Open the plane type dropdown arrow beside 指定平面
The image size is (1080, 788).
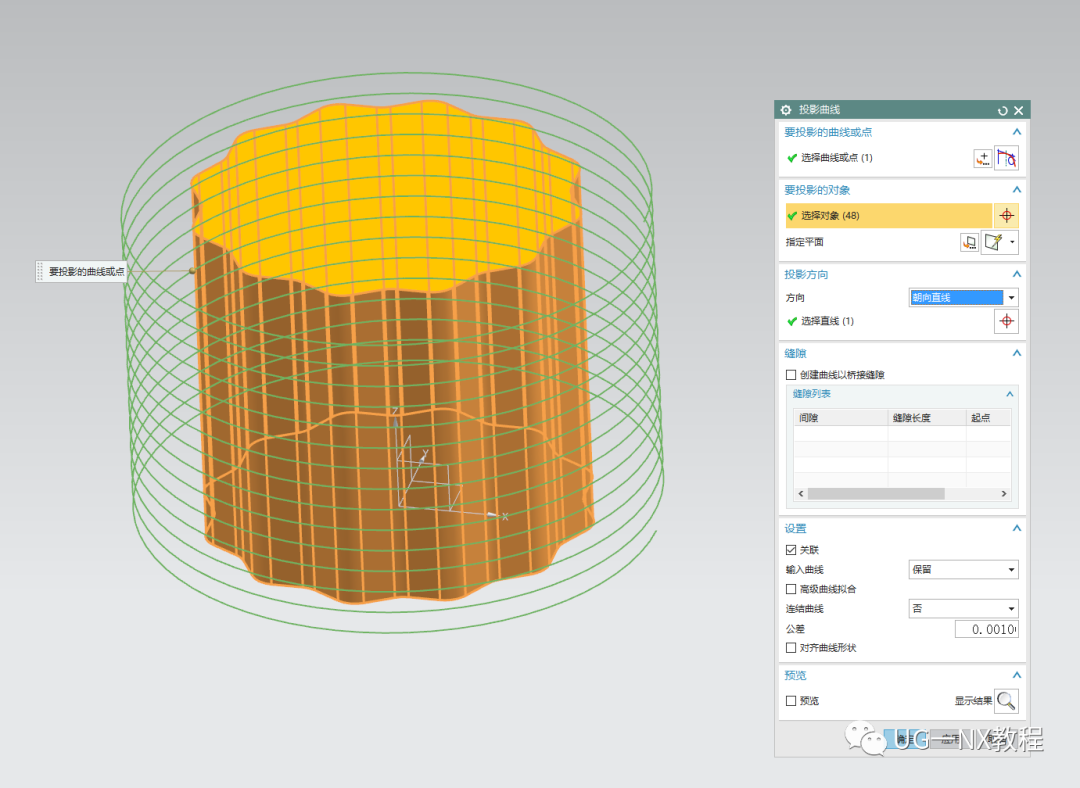(x=1012, y=242)
